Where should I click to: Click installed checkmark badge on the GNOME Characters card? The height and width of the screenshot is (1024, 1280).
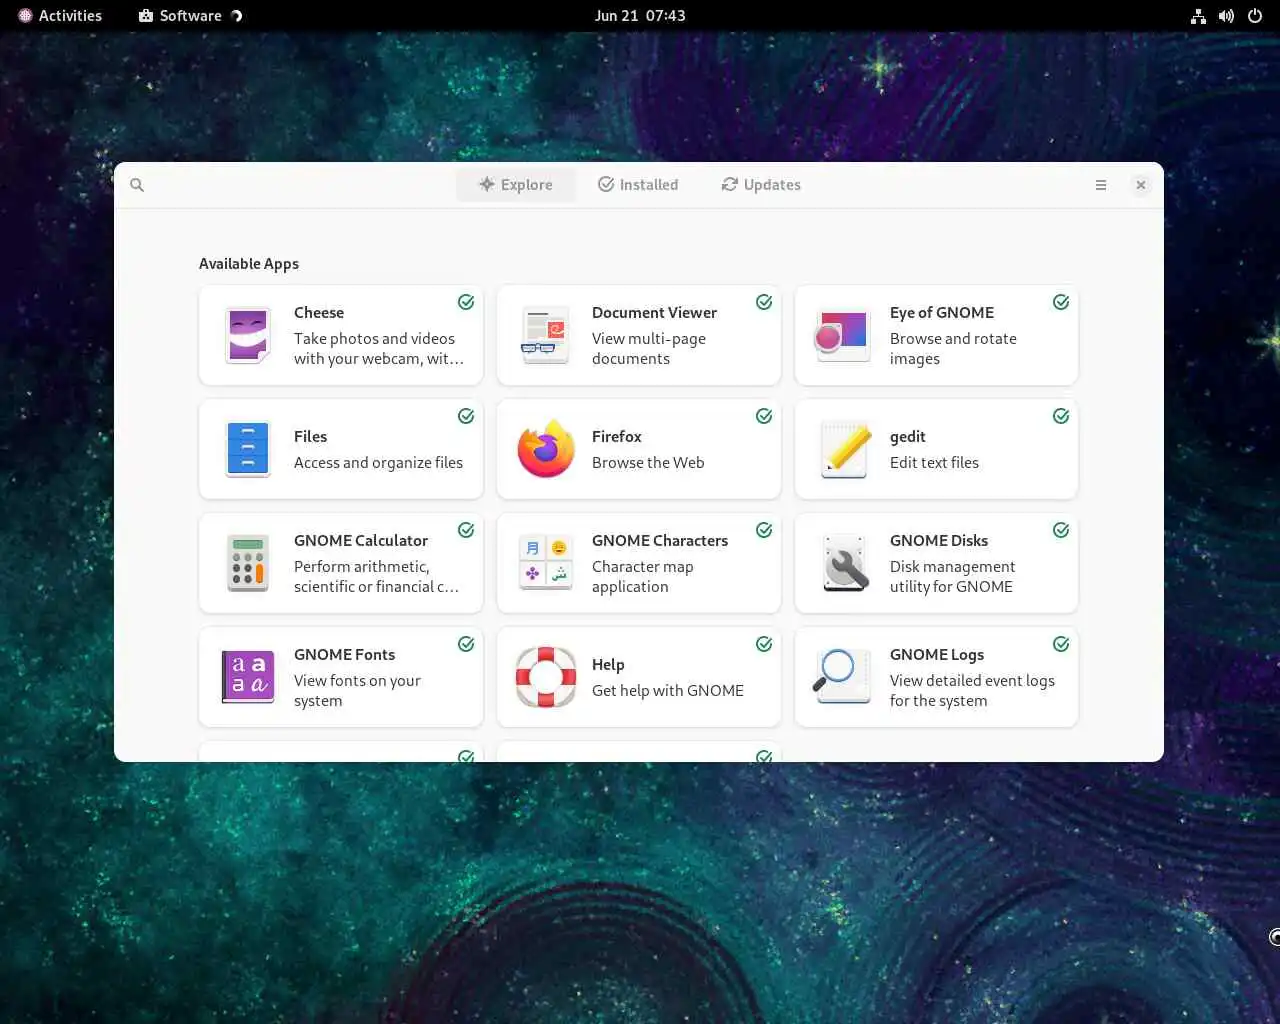point(764,530)
